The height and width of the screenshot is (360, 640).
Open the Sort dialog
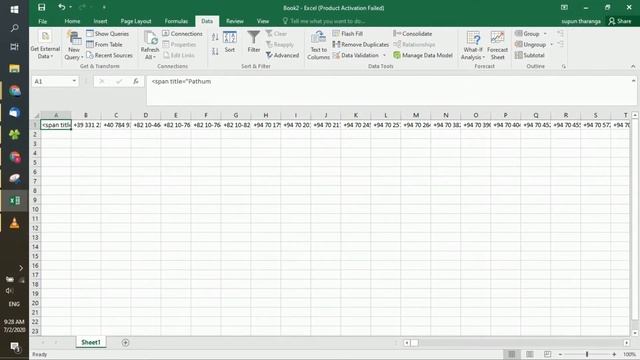pyautogui.click(x=230, y=42)
